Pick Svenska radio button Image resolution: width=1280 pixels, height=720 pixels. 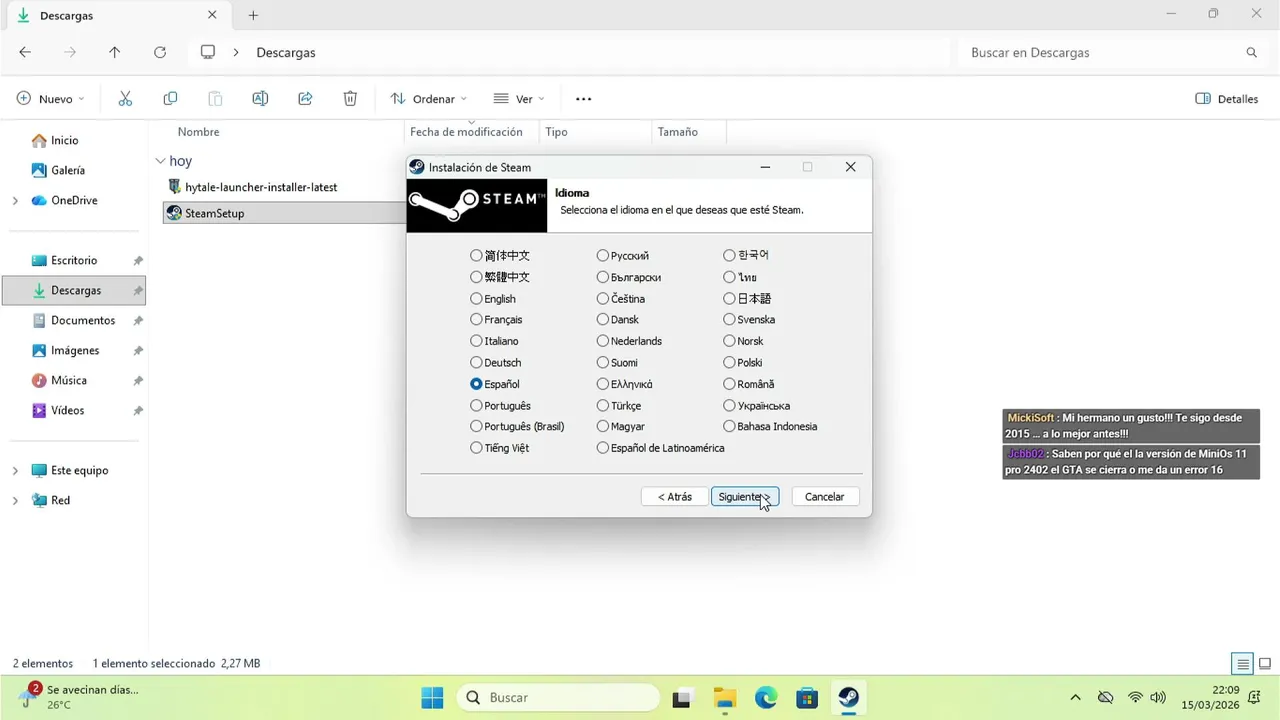(729, 320)
